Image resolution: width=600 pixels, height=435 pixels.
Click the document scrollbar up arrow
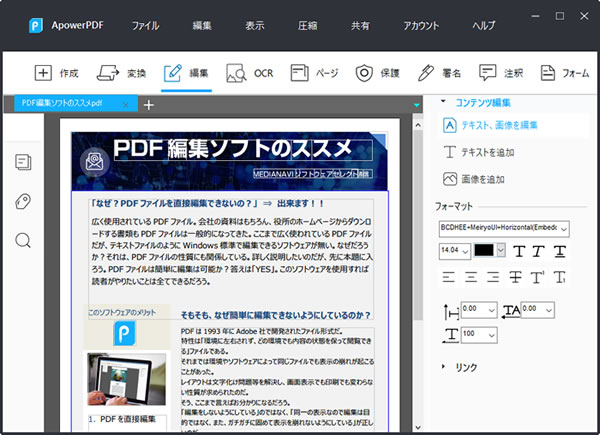418,125
